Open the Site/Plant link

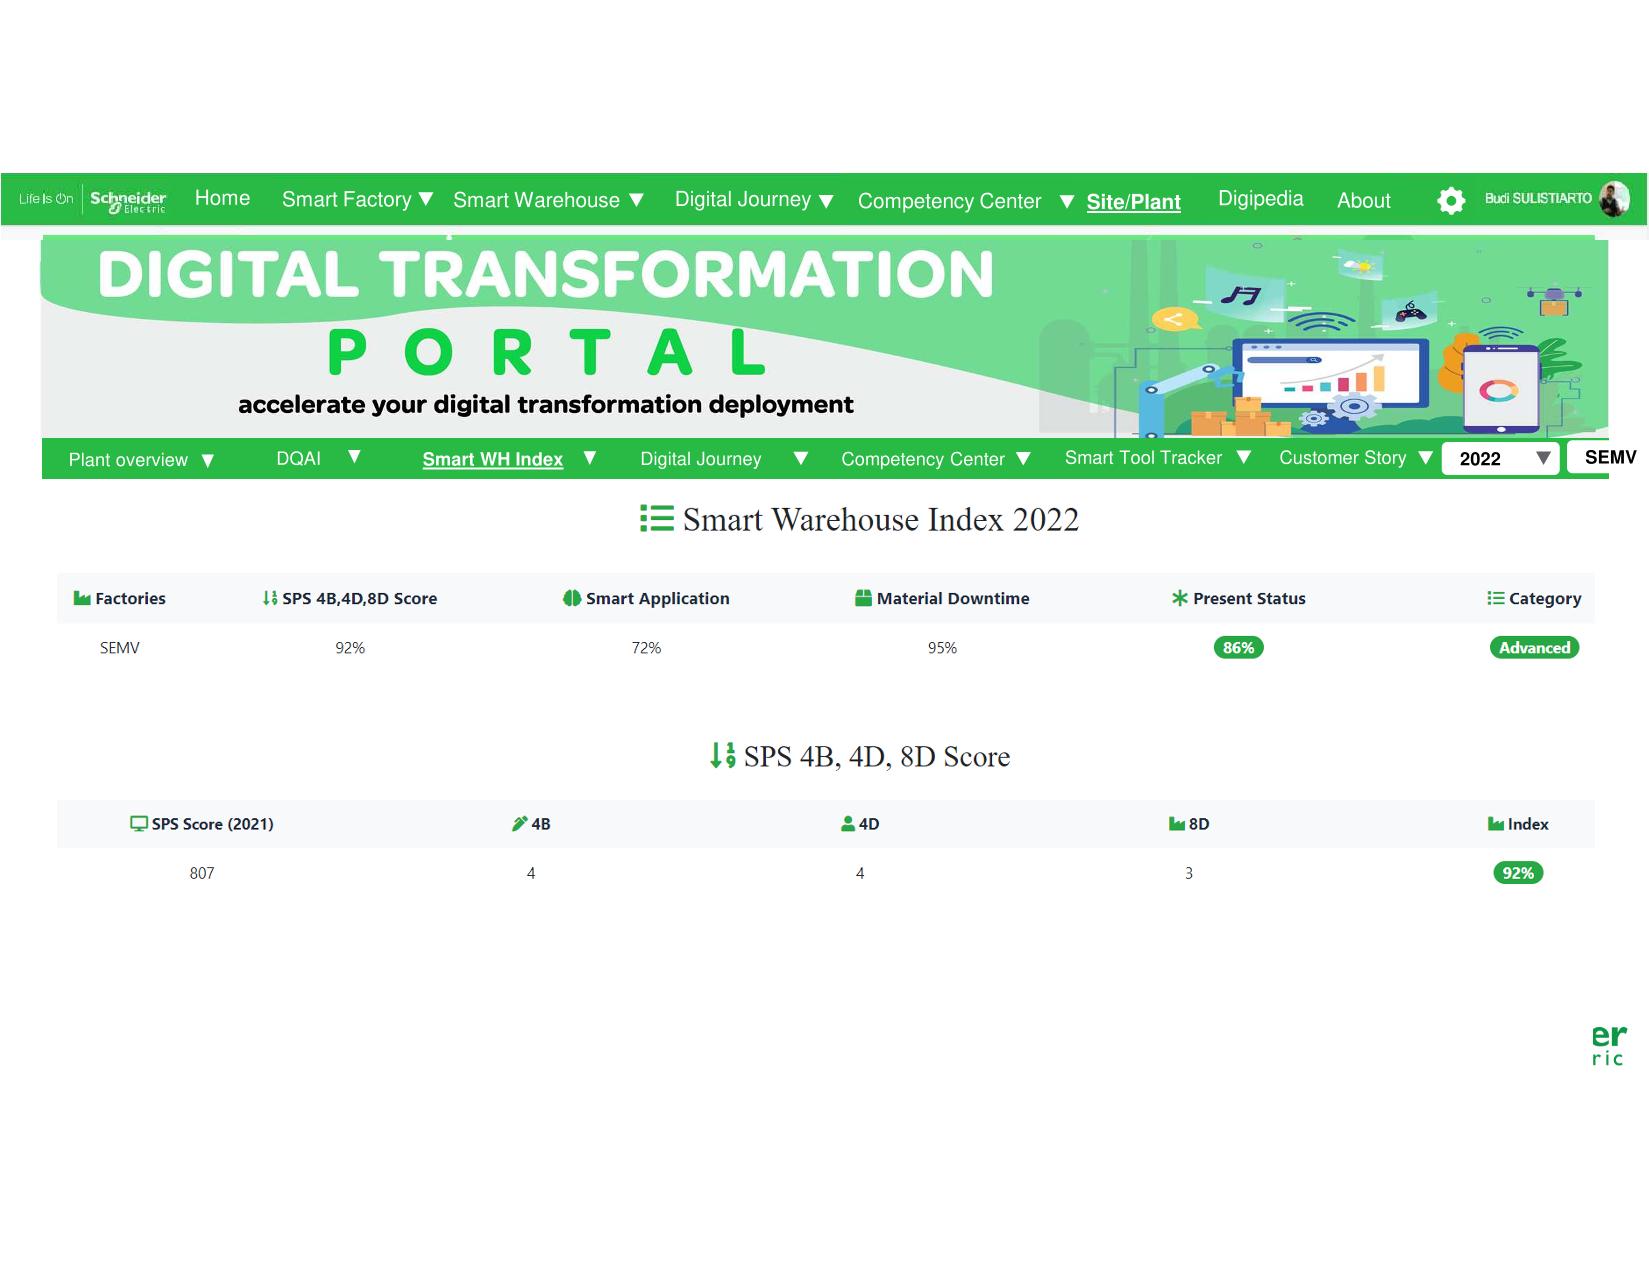(x=1133, y=202)
